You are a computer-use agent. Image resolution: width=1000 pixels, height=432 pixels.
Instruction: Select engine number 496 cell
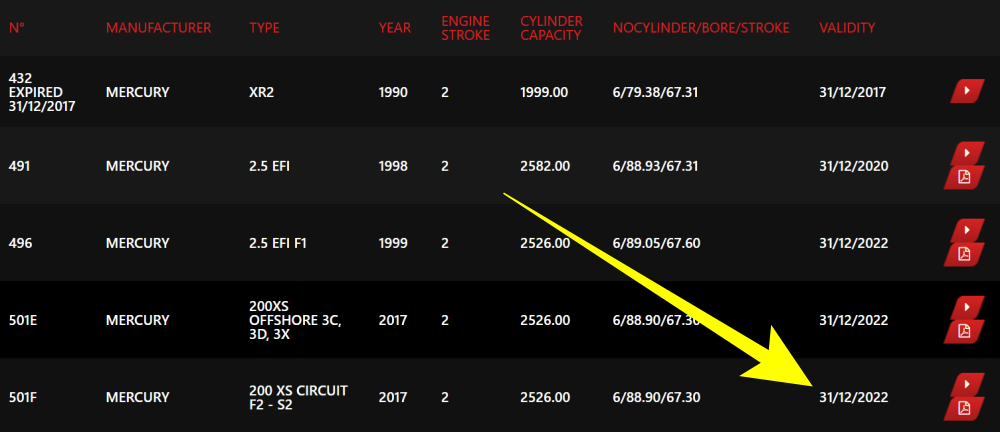19,243
